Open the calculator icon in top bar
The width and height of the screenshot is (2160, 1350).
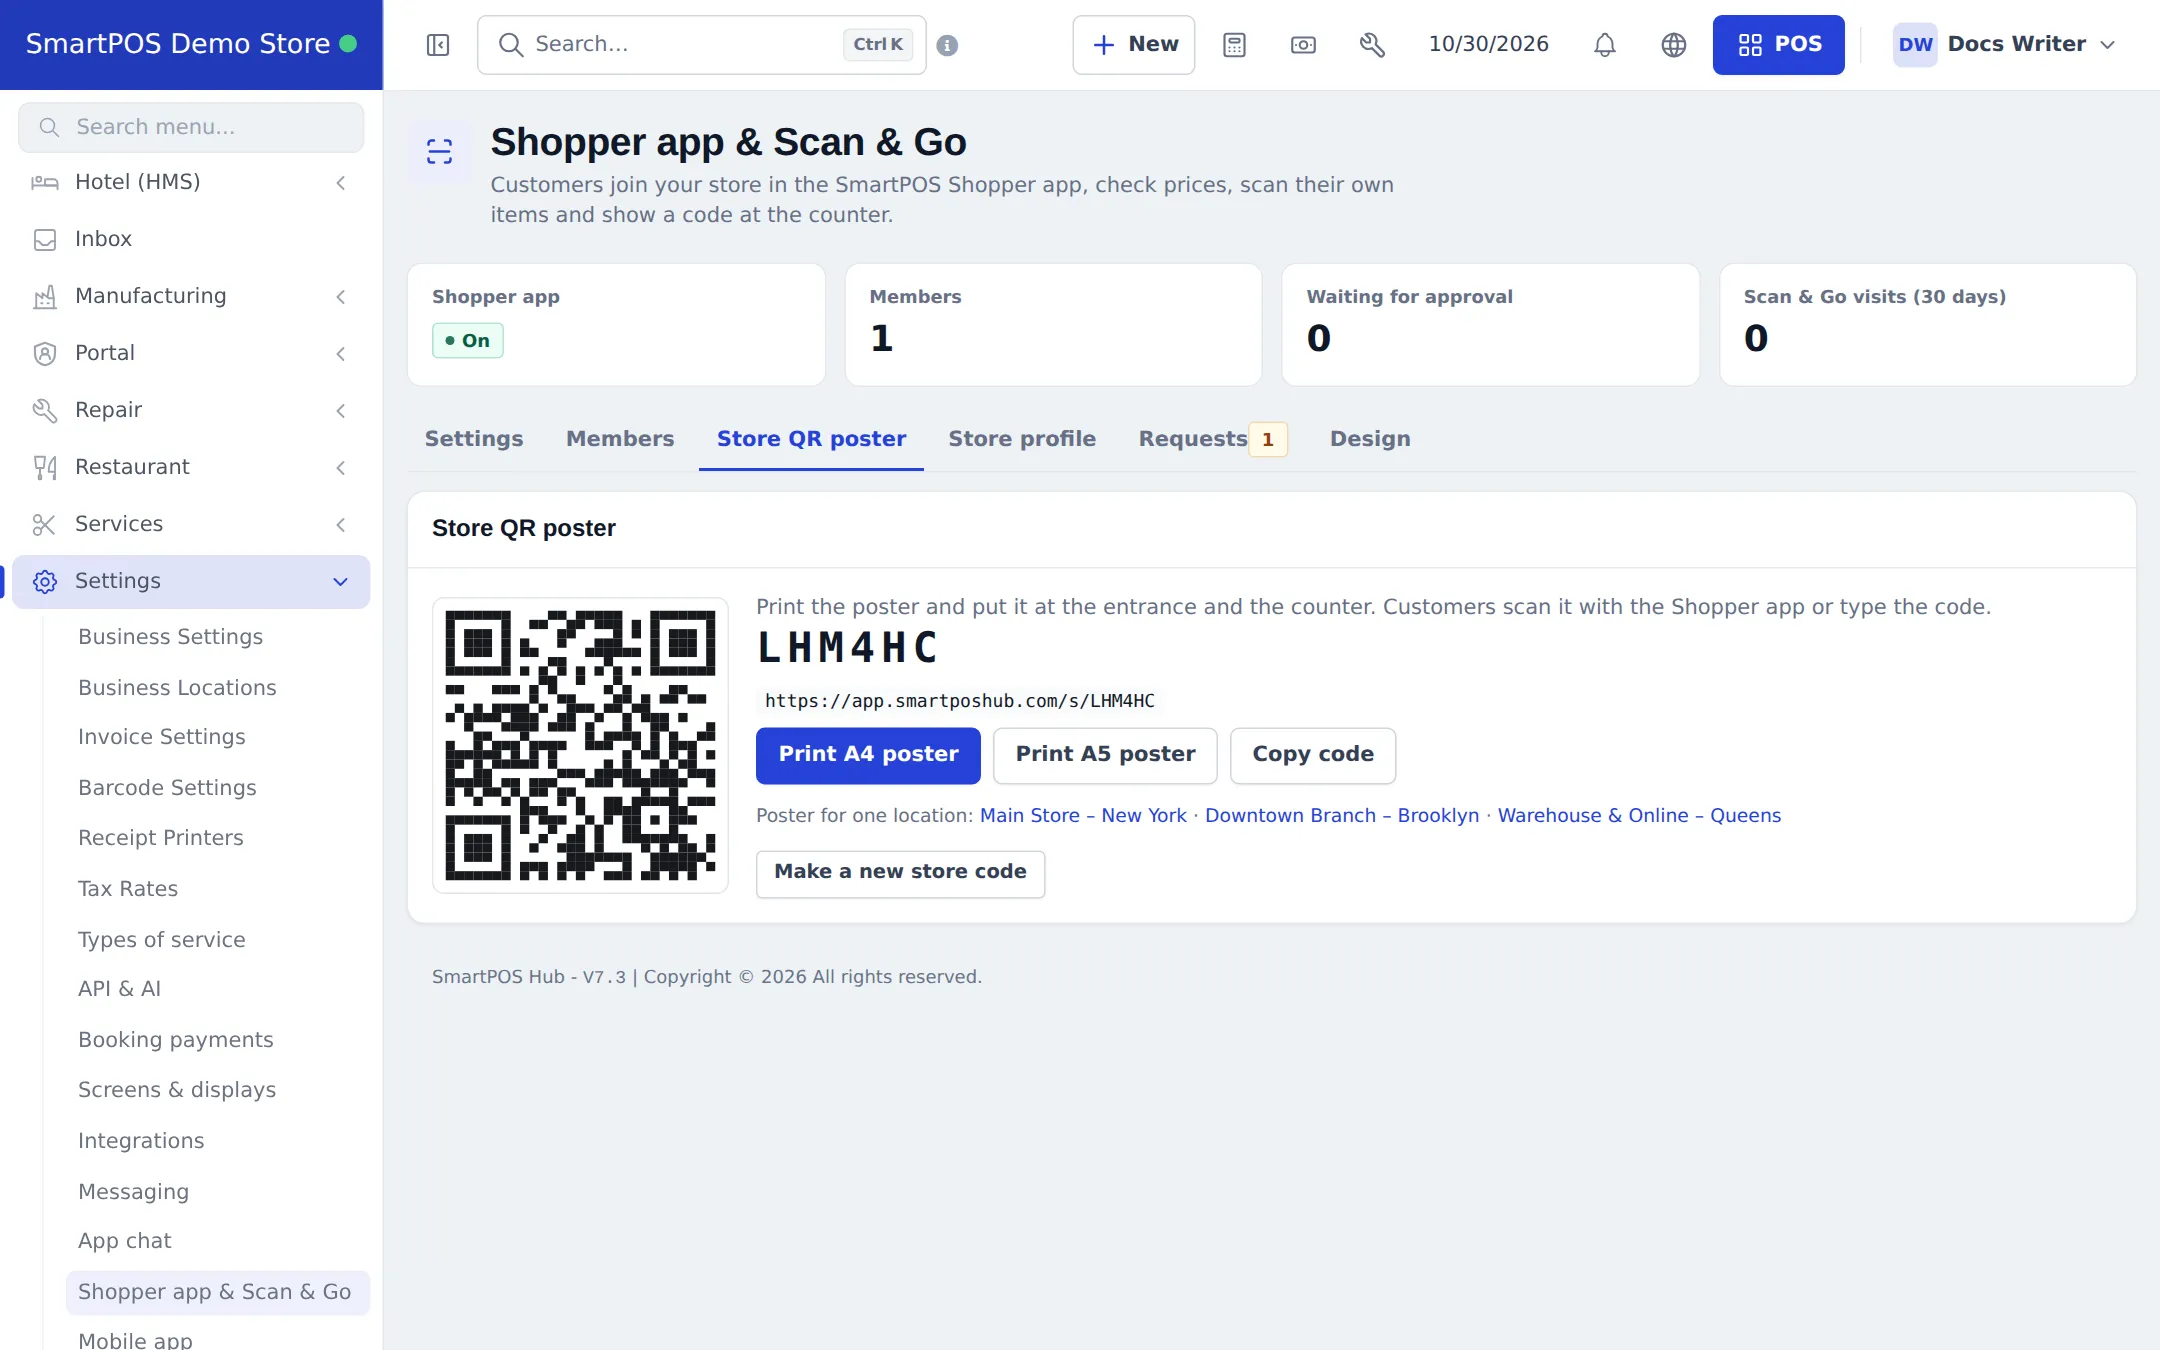pyautogui.click(x=1234, y=45)
